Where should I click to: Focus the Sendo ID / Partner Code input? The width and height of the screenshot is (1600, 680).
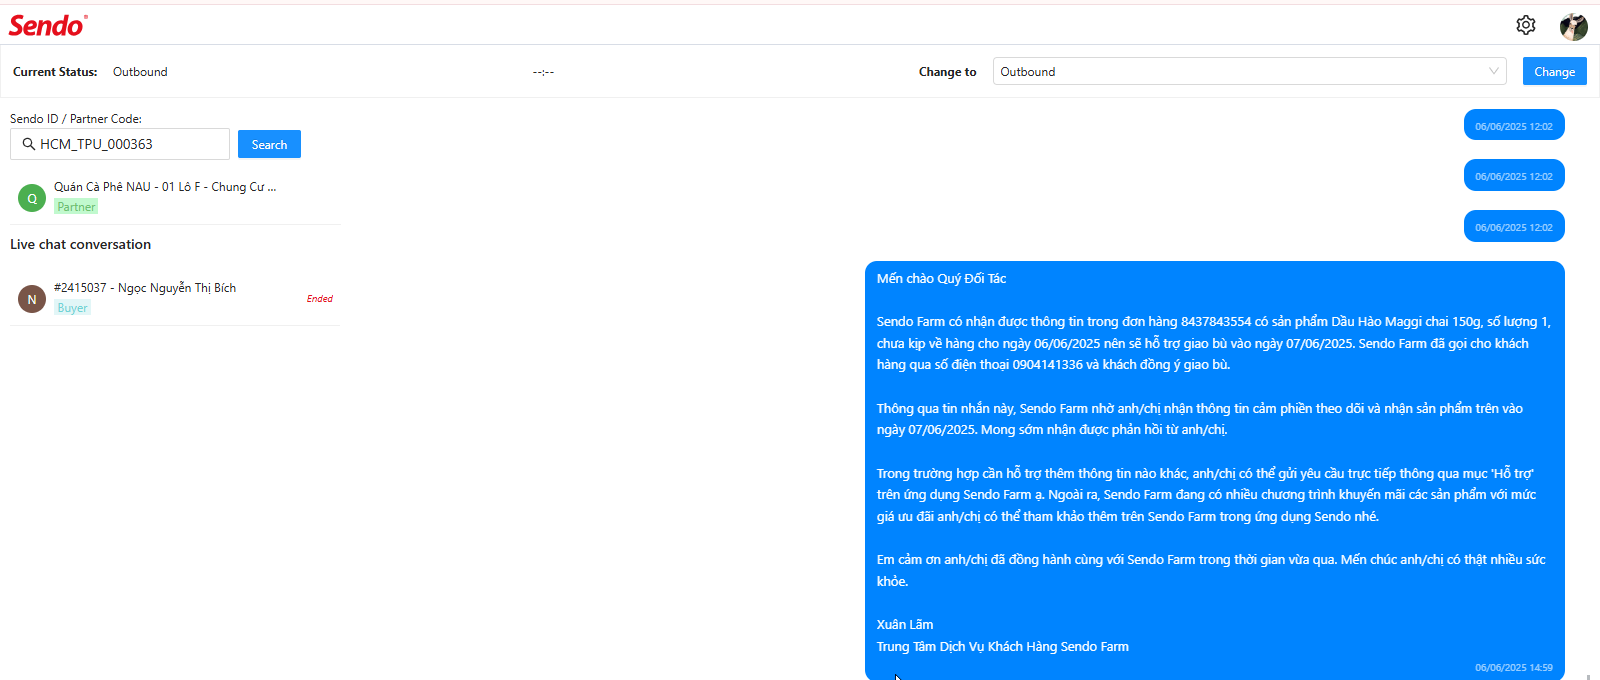coord(120,144)
